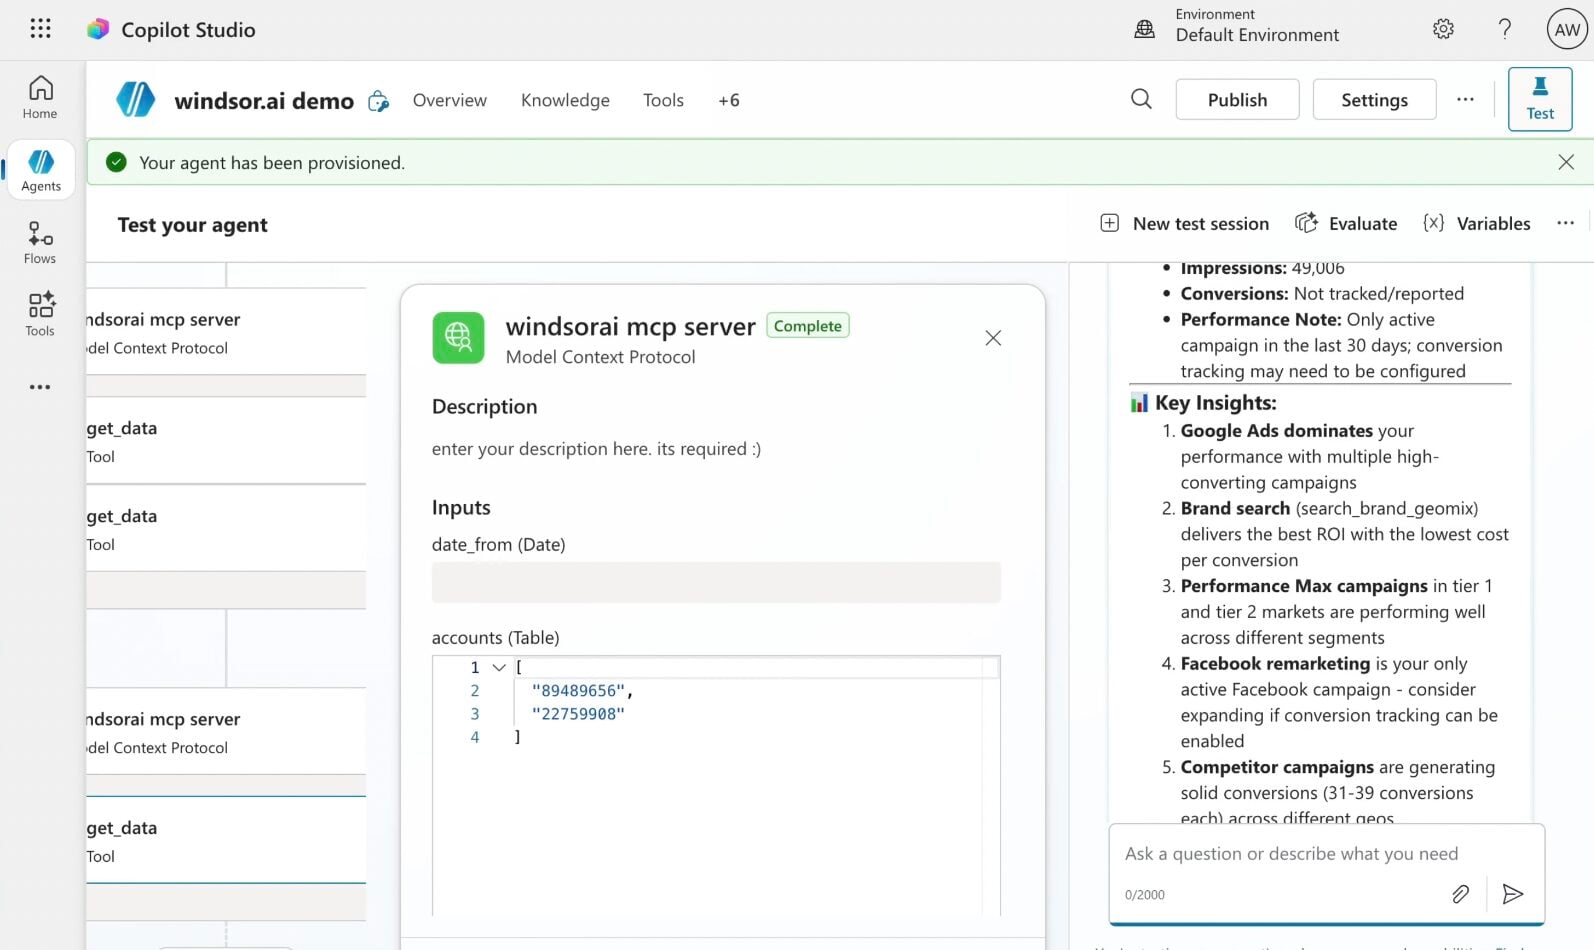Attach a file with the paperclip icon
The height and width of the screenshot is (950, 1594).
[x=1460, y=894]
